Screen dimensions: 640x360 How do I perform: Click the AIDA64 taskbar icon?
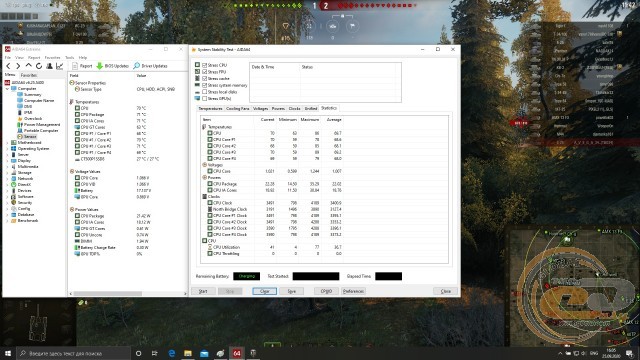click(x=237, y=353)
